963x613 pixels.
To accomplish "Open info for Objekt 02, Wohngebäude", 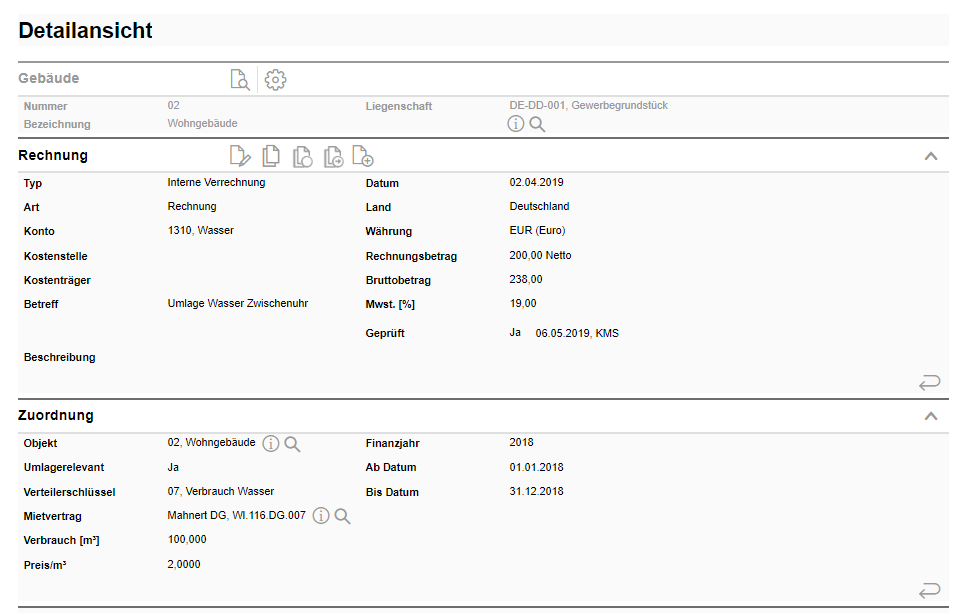I will coord(270,443).
